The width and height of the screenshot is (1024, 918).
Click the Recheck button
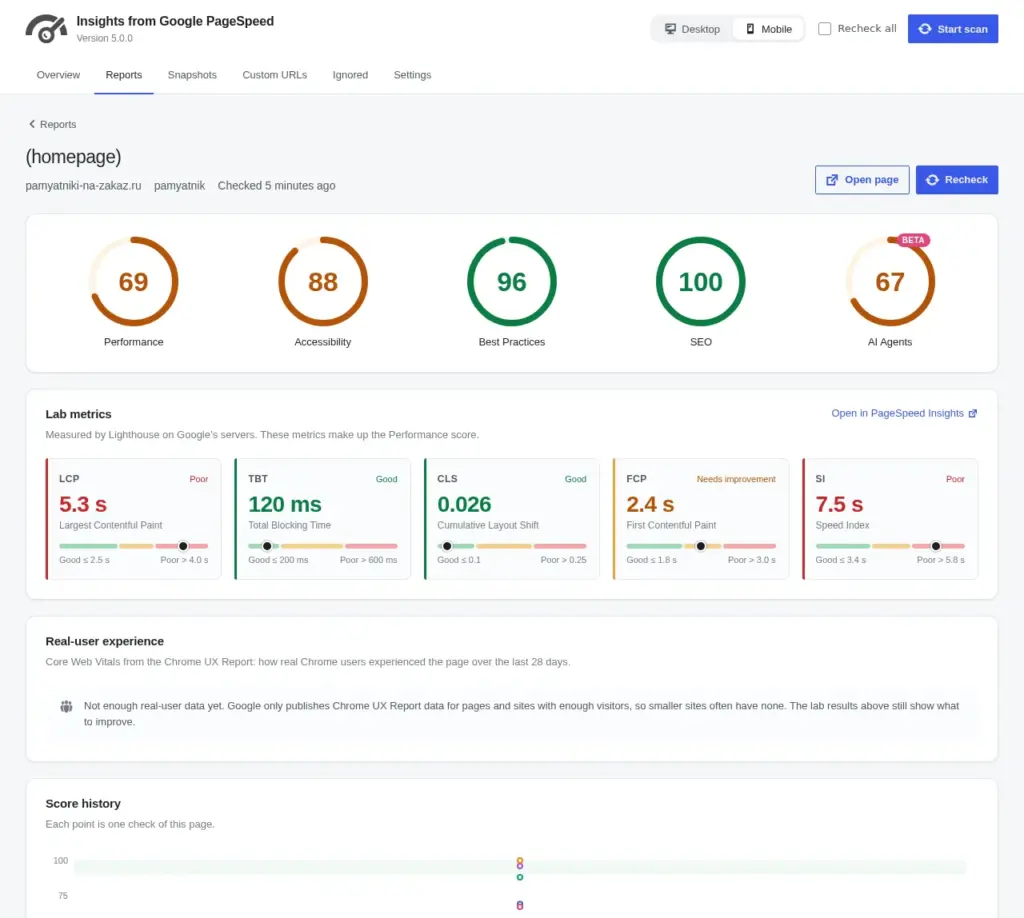956,180
